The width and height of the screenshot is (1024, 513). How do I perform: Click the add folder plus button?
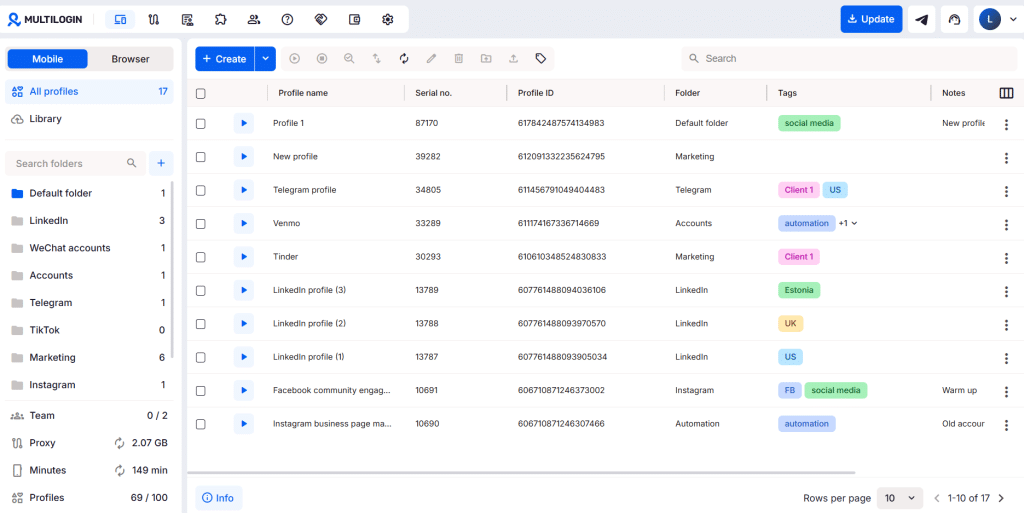coord(161,163)
